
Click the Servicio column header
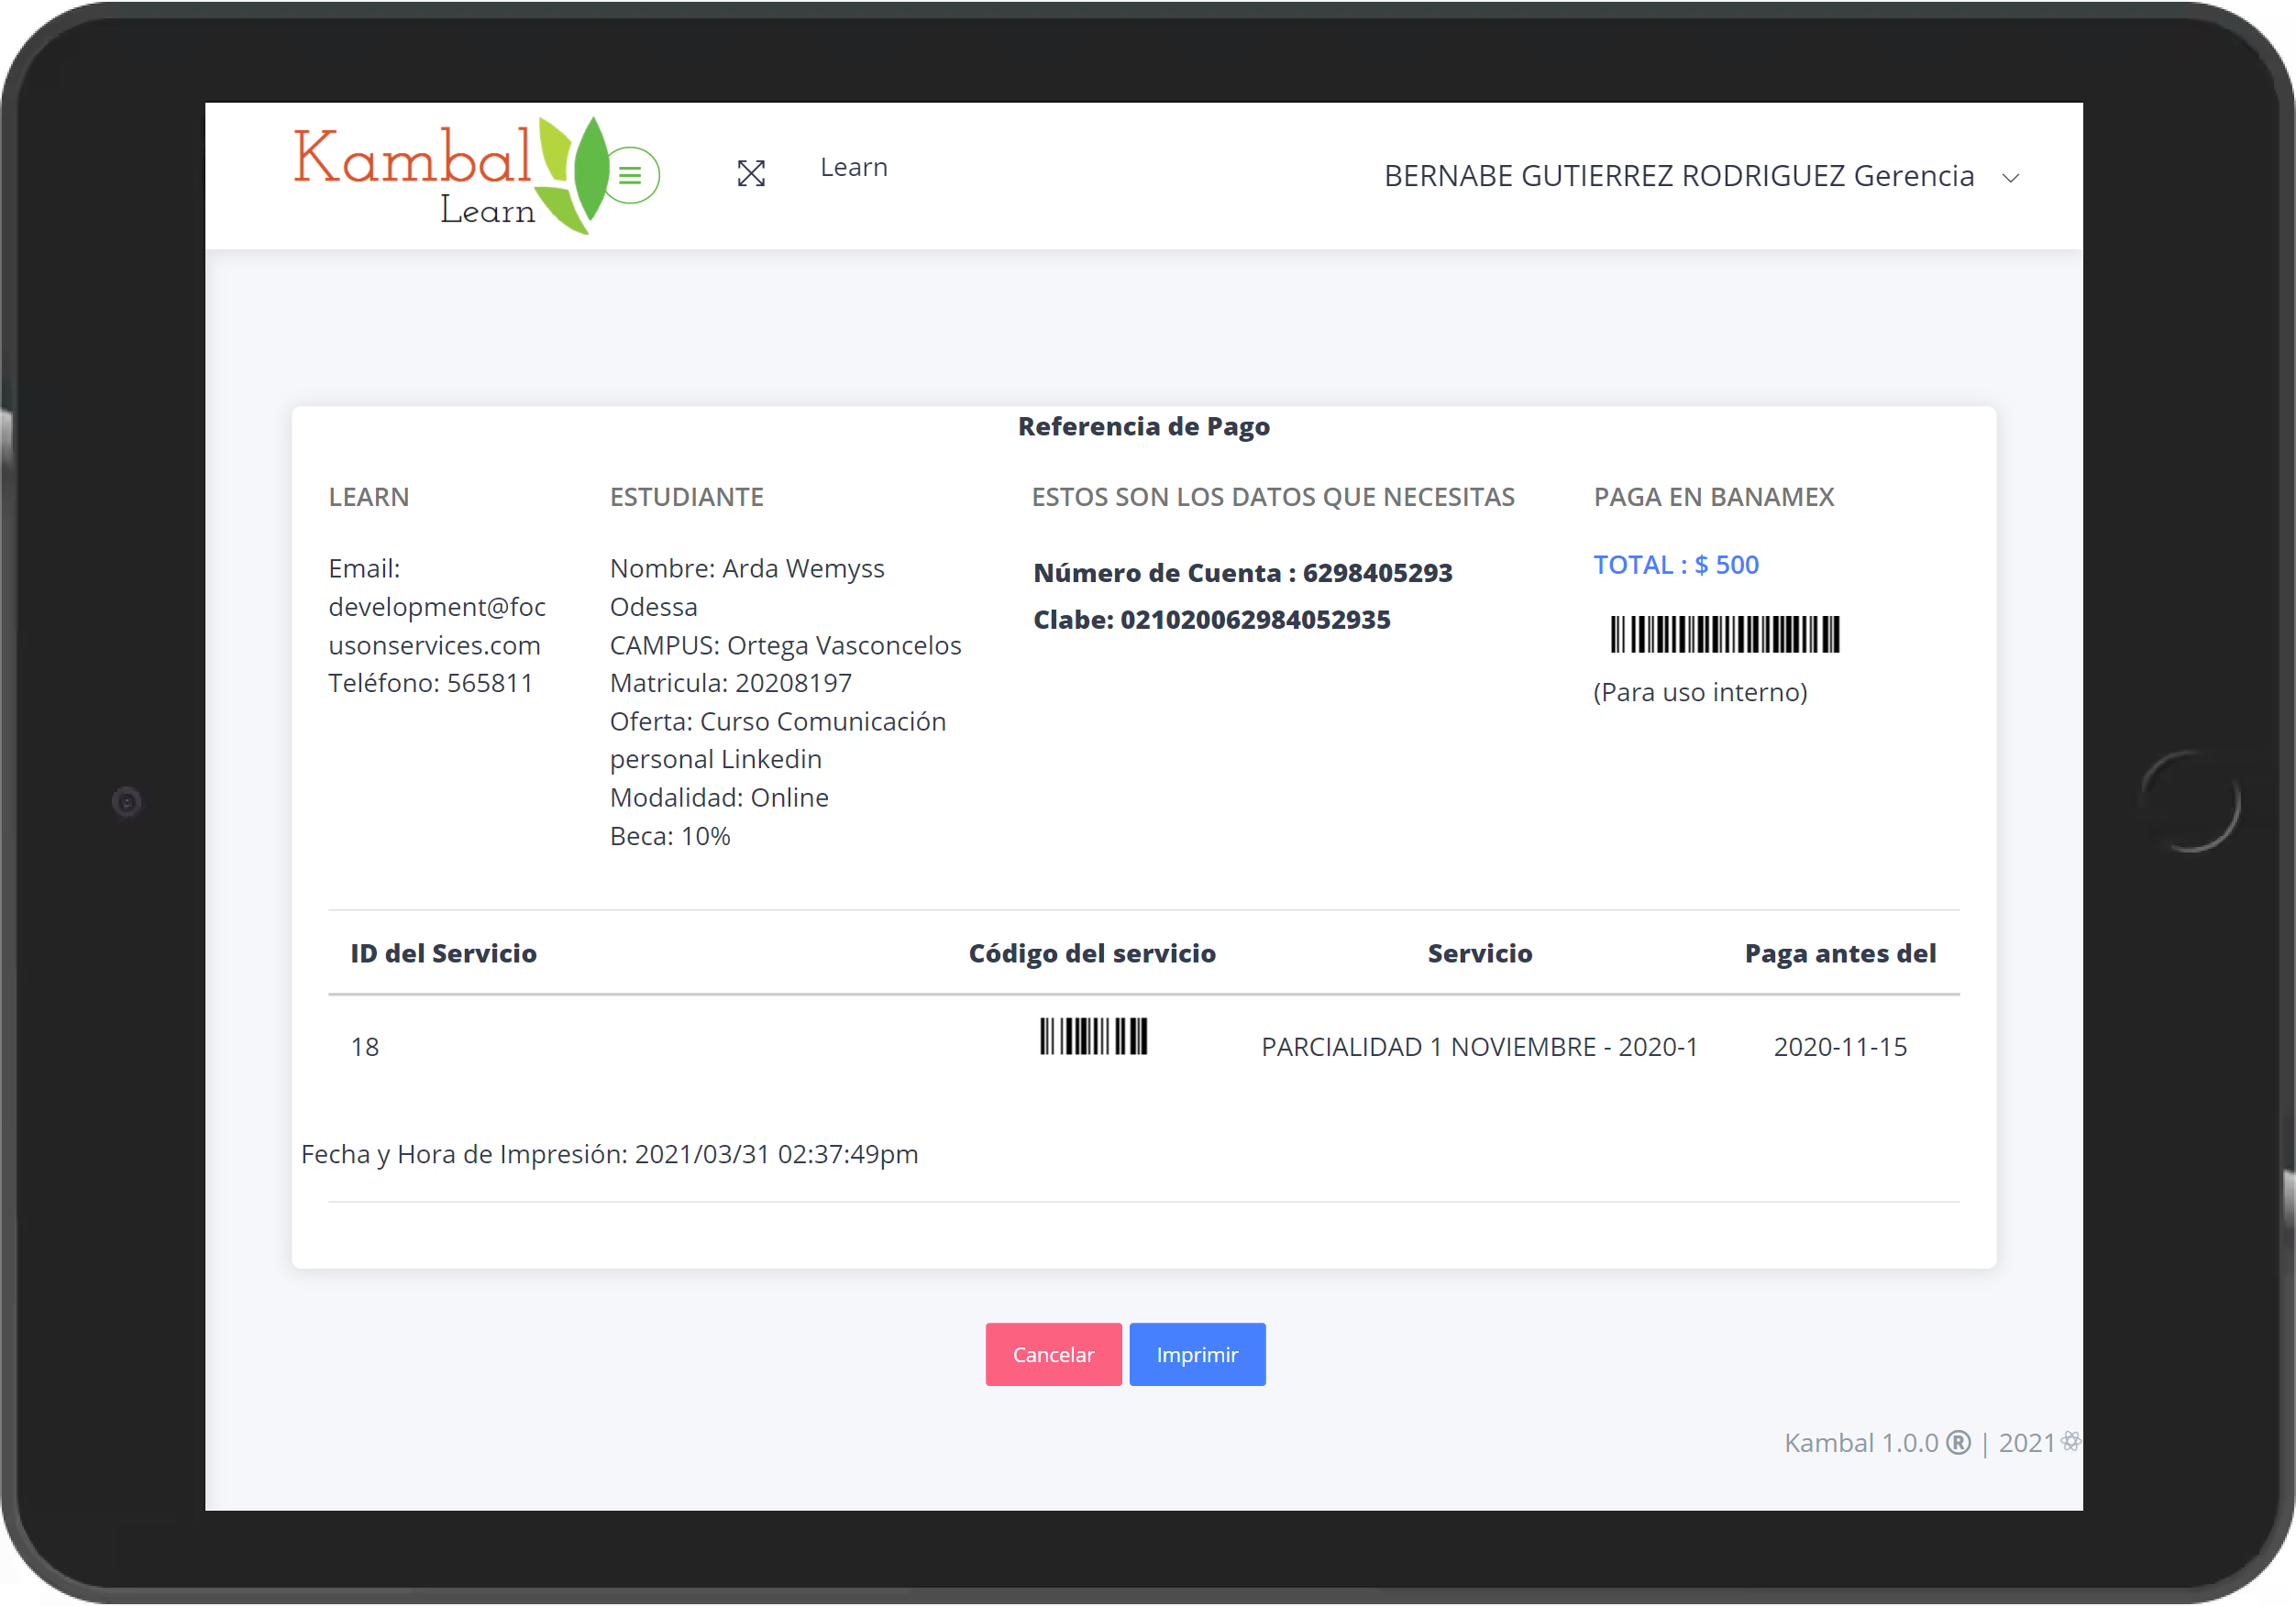[x=1480, y=953]
